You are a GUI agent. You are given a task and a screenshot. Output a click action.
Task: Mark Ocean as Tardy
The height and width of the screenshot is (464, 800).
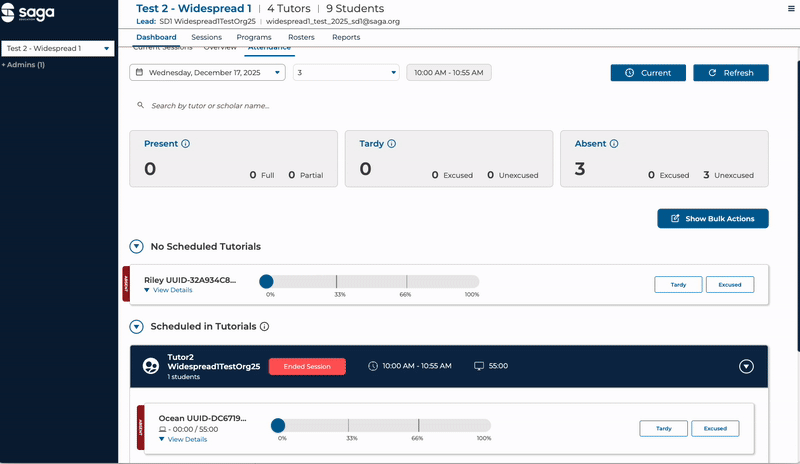pyautogui.click(x=663, y=429)
